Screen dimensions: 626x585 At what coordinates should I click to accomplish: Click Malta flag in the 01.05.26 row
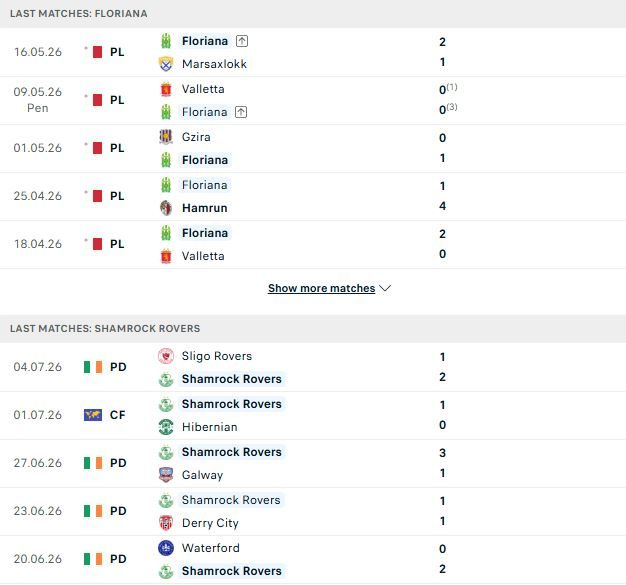point(97,148)
